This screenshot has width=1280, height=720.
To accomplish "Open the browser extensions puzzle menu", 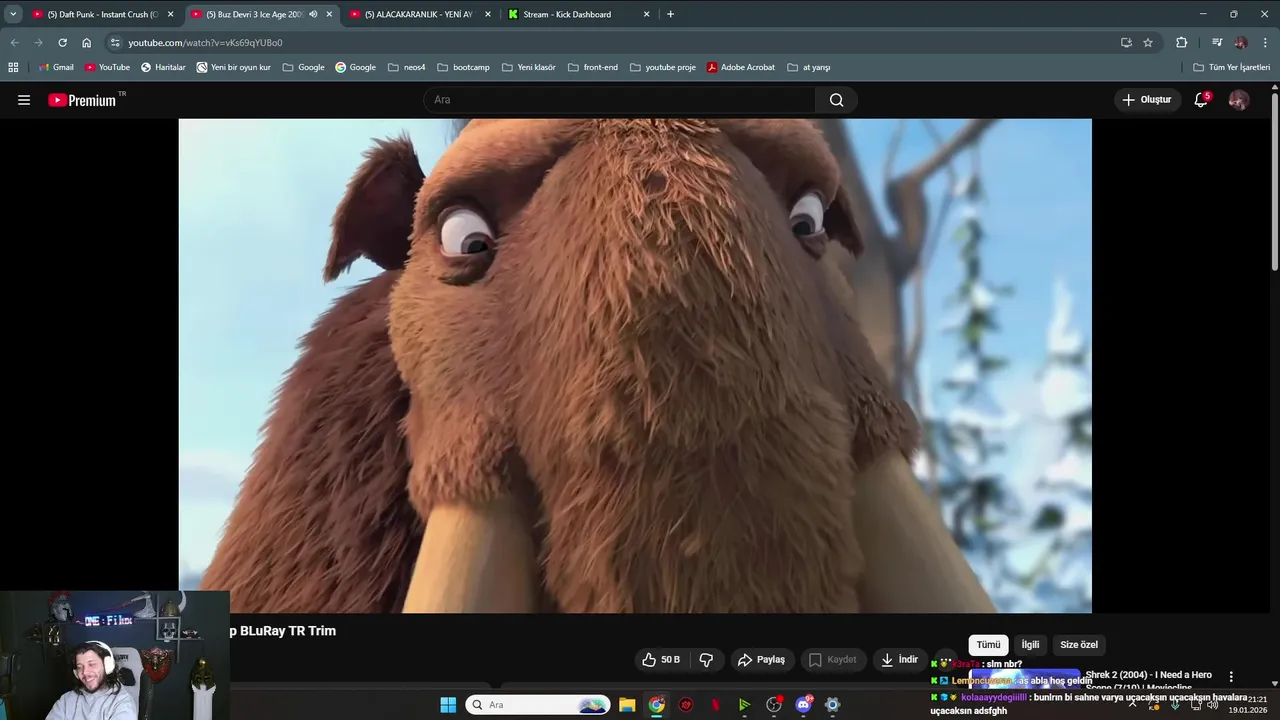I will 1182,43.
